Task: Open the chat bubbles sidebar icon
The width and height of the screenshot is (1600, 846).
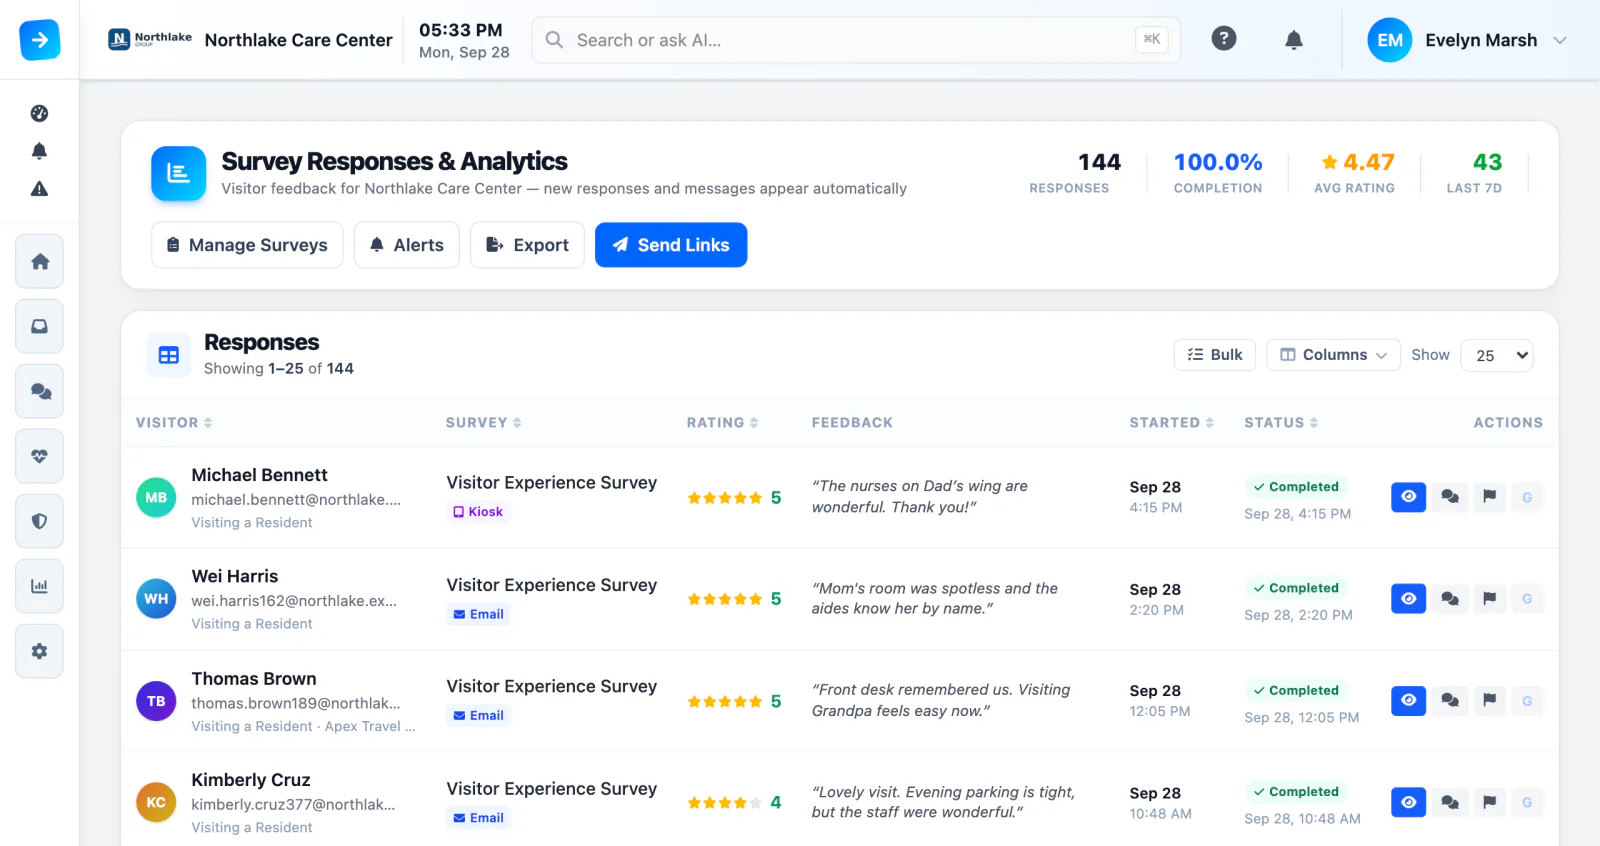Action: (x=39, y=391)
